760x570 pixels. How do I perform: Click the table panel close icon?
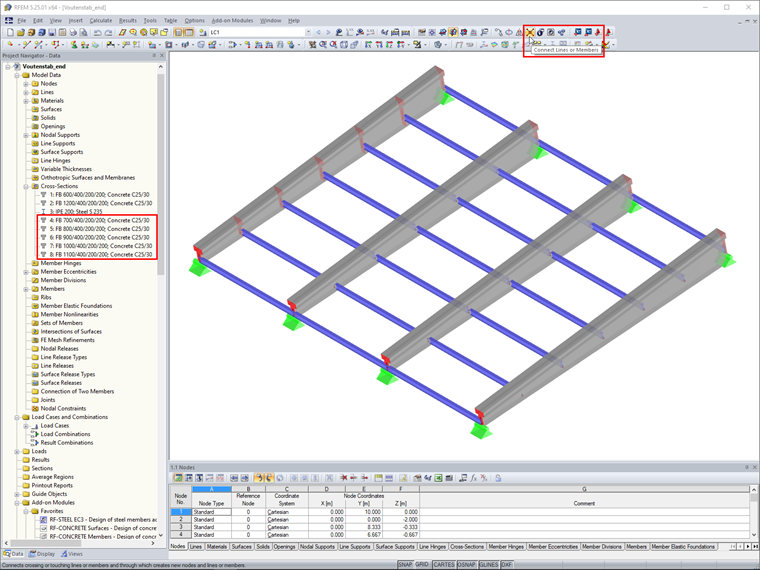click(x=755, y=467)
